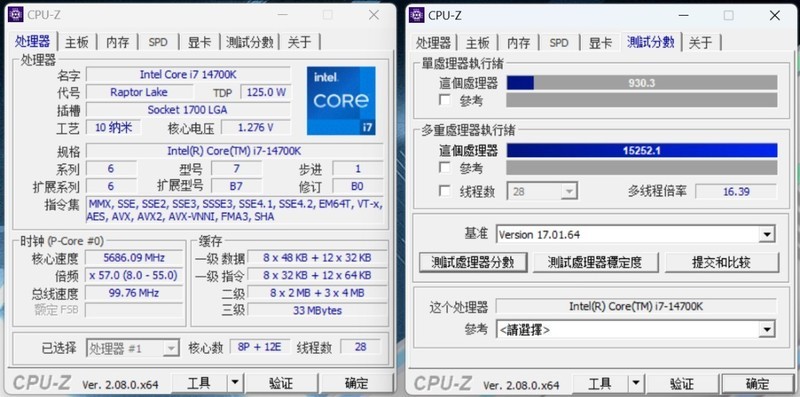This screenshot has height=397, width=800.
Task: Click 核心速度 value 5686.09 MHz
Action: (134, 258)
